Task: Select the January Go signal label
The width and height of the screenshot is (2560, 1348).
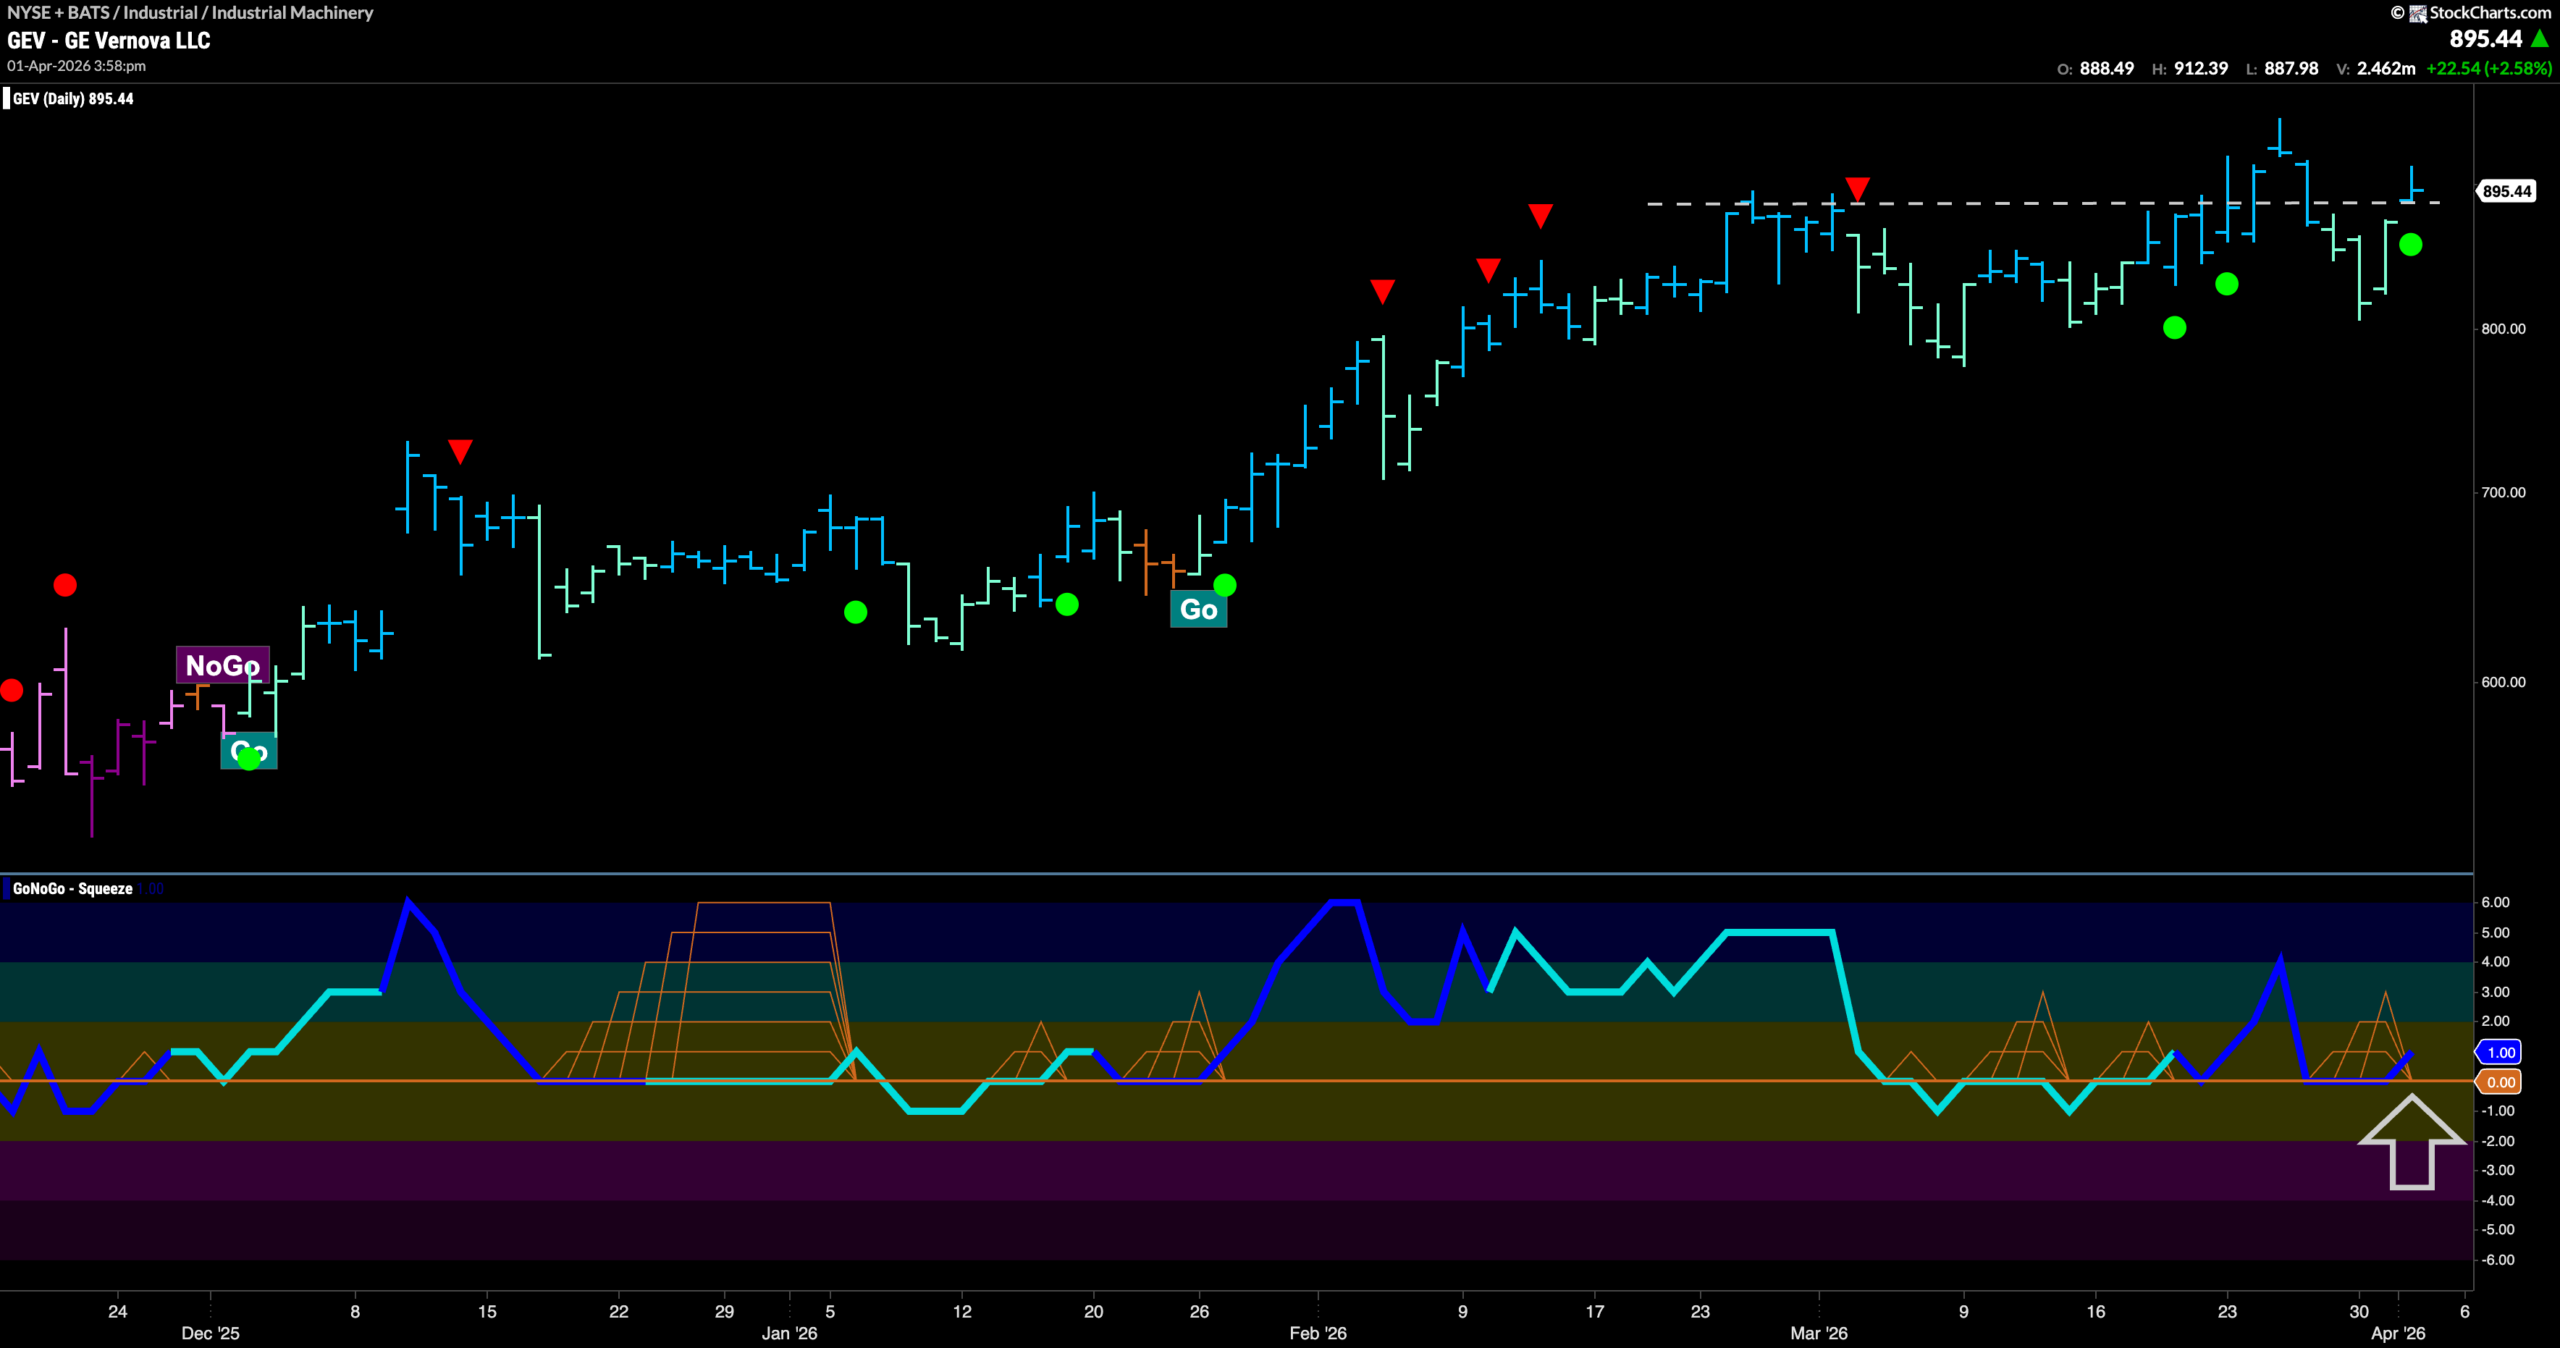Action: pyautogui.click(x=1198, y=609)
